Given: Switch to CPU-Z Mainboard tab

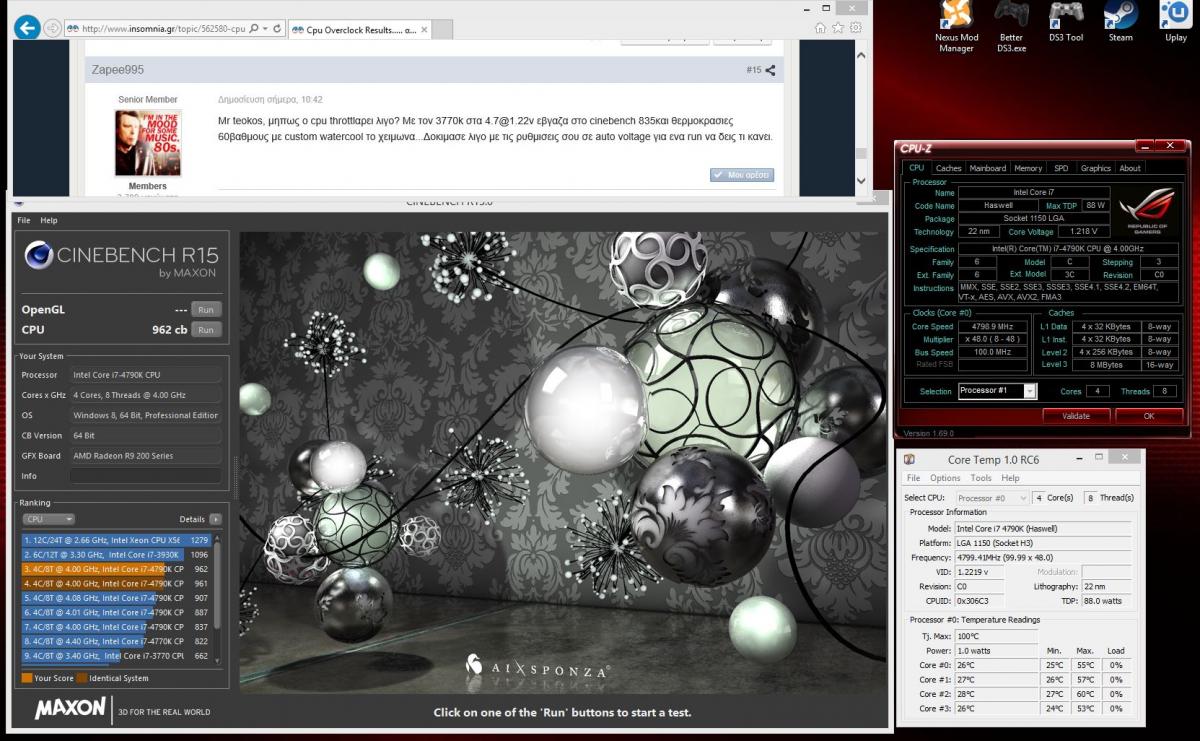Looking at the screenshot, I should 988,168.
